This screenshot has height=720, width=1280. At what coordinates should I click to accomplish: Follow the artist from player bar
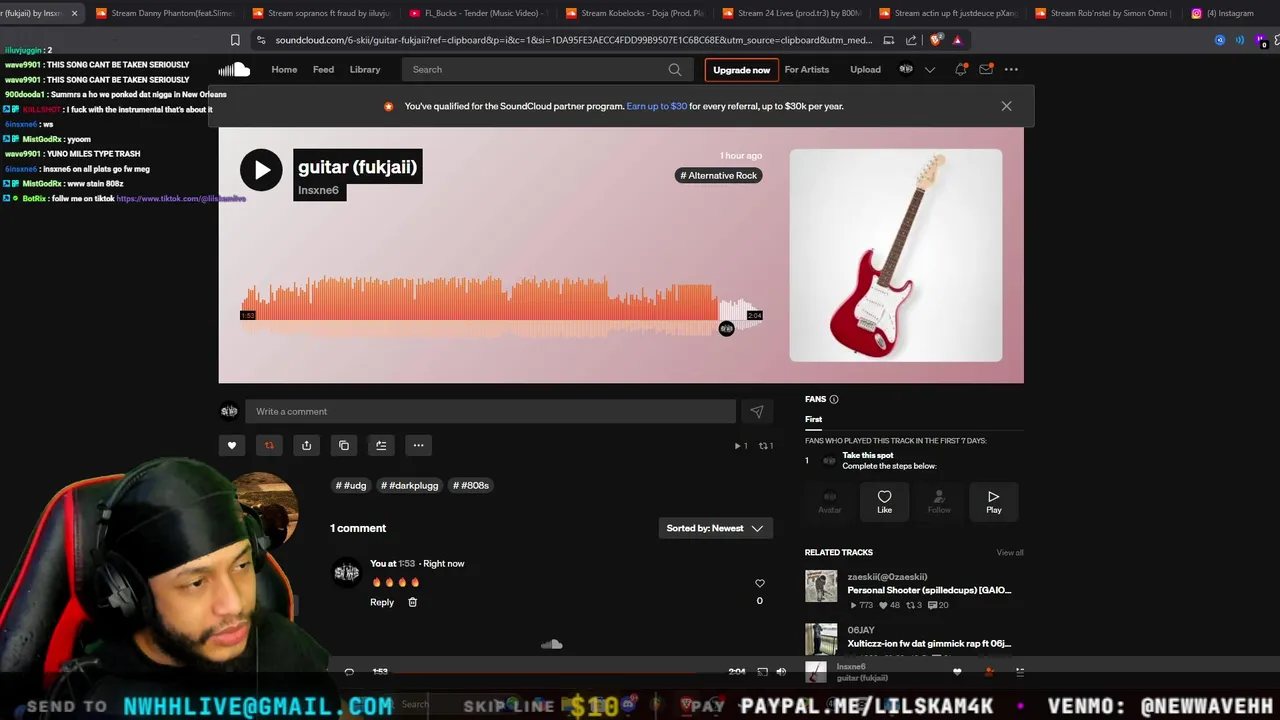989,672
